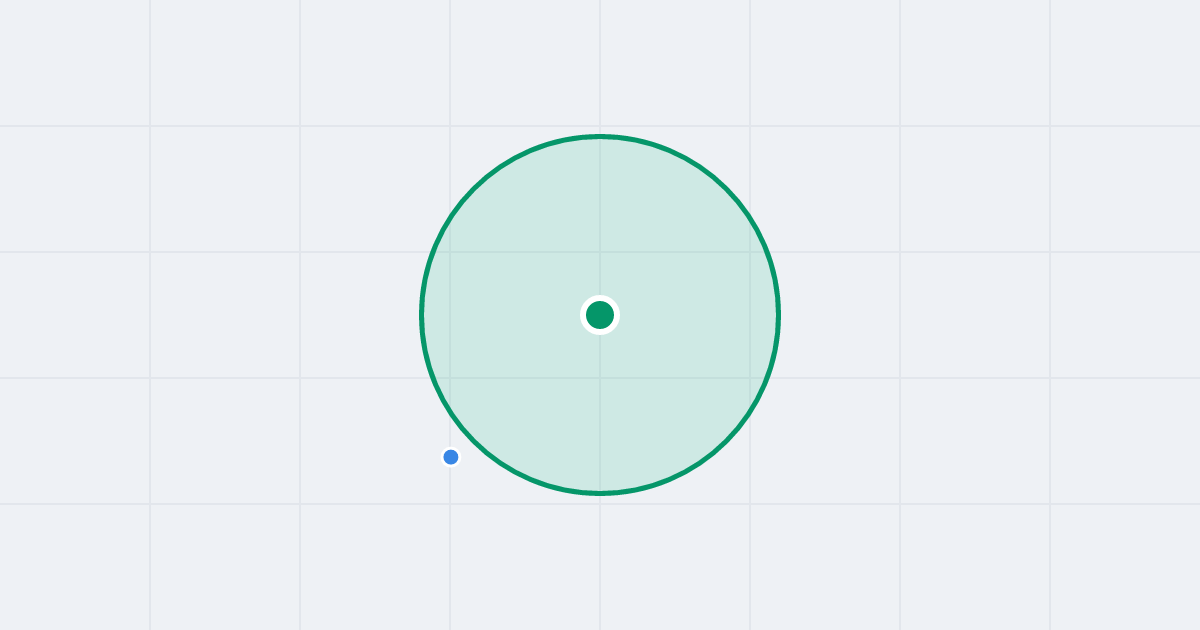Select the small blue point marker
The width and height of the screenshot is (1200, 630).
(x=451, y=457)
